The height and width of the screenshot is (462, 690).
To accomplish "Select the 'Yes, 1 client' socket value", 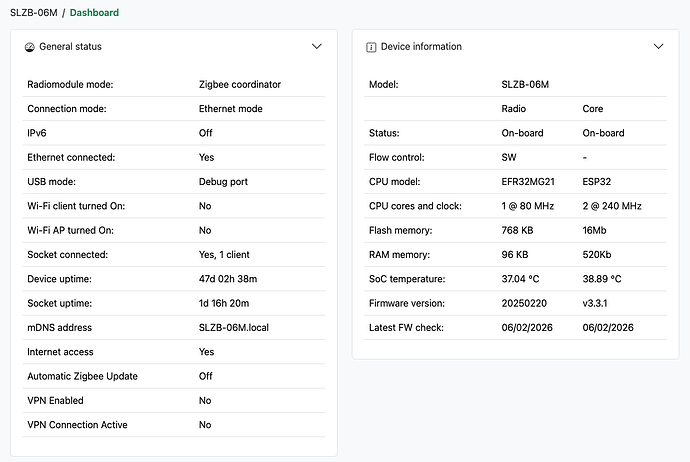I will (x=224, y=254).
